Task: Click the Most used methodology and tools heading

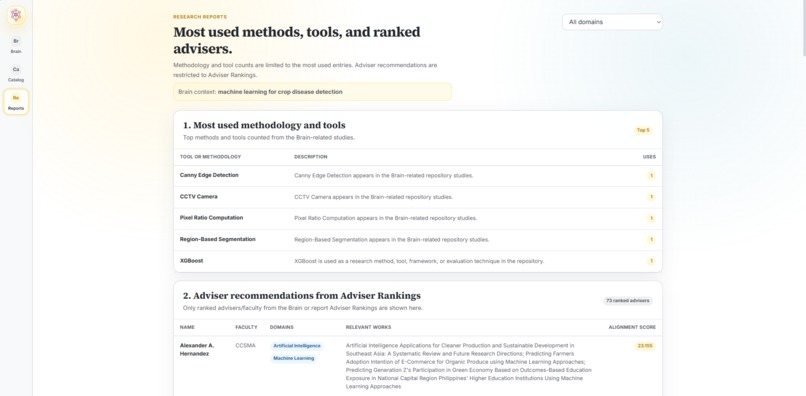Action: (264, 125)
